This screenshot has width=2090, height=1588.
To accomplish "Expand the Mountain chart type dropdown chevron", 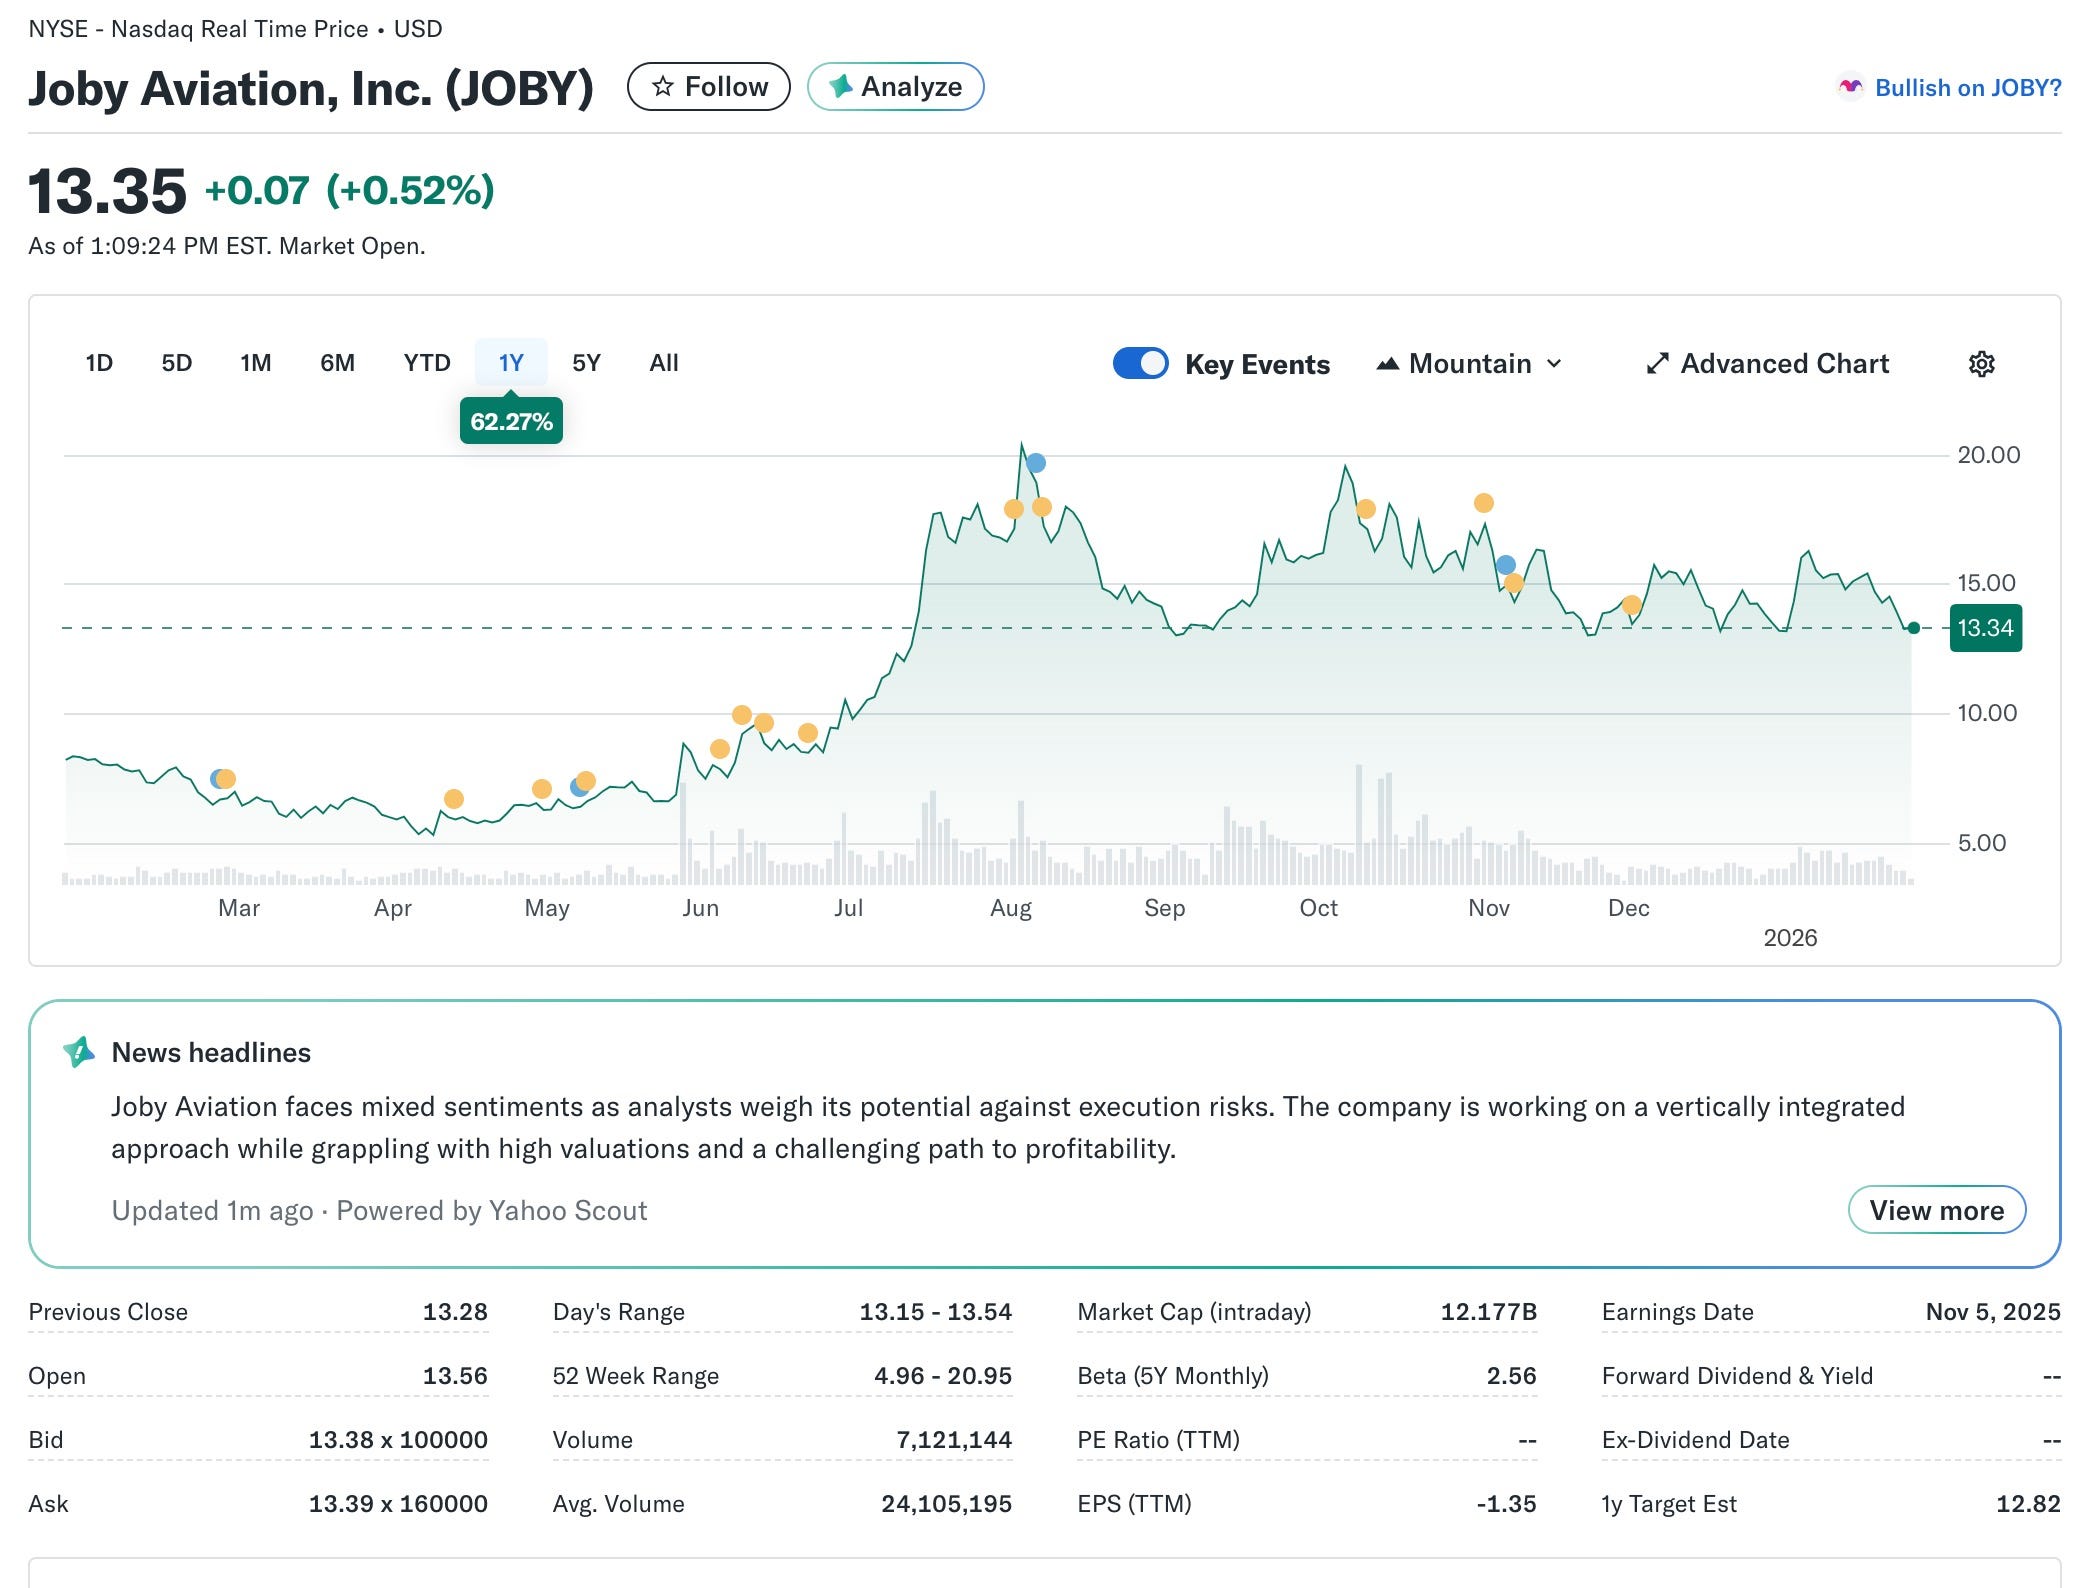I will tap(1554, 364).
